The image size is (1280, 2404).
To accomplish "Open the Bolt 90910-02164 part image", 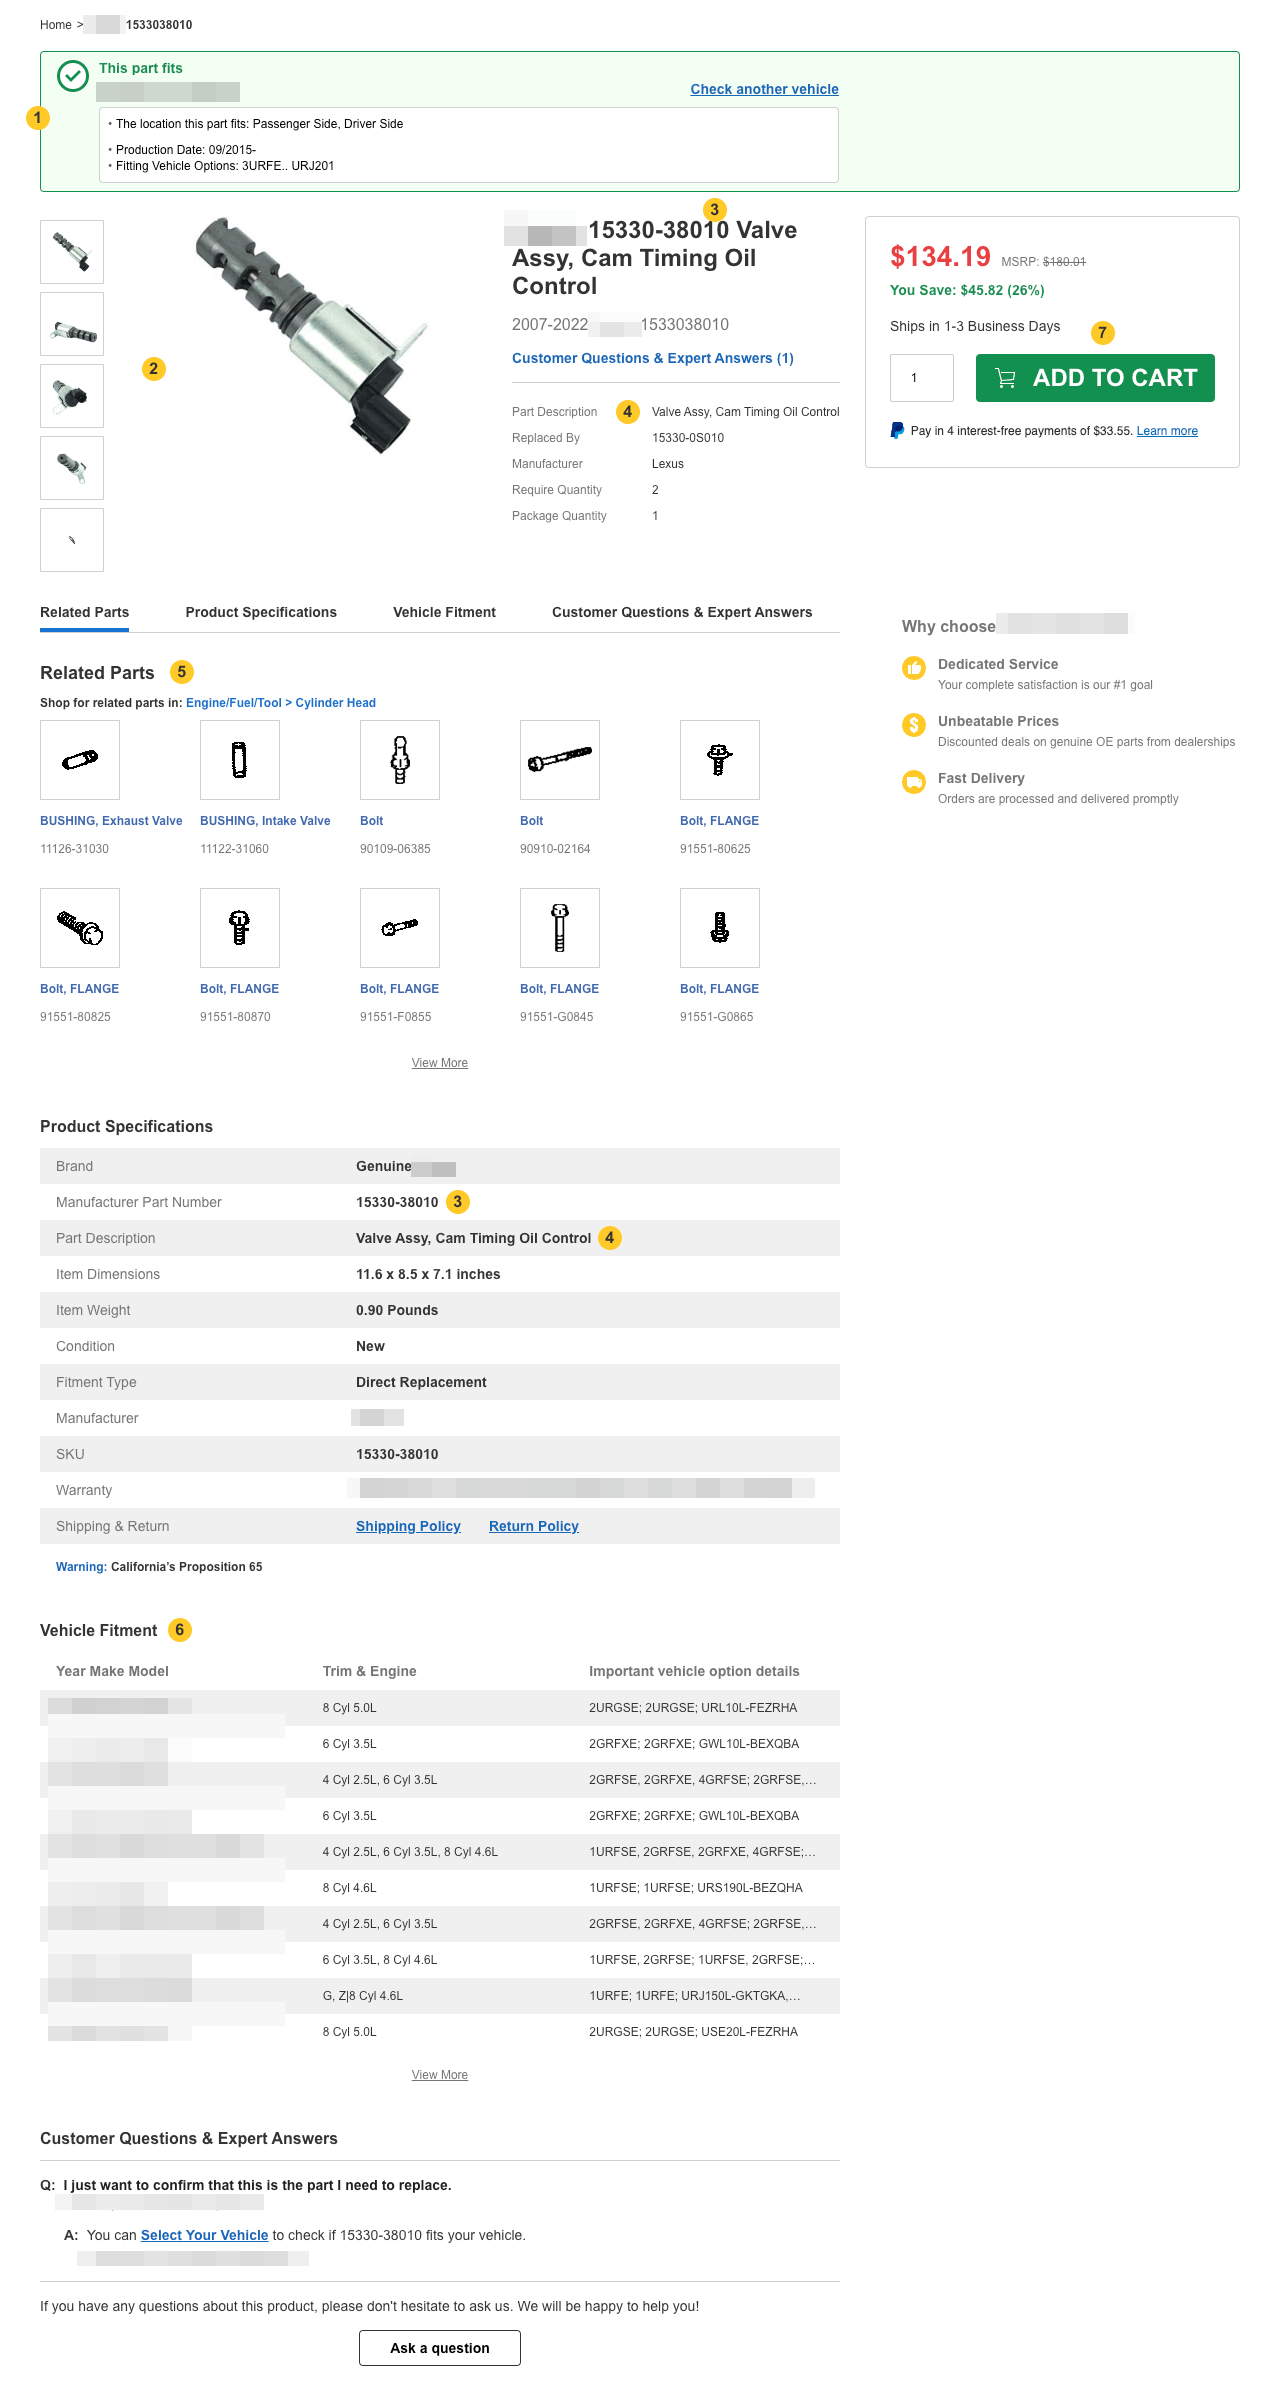I will [x=560, y=760].
